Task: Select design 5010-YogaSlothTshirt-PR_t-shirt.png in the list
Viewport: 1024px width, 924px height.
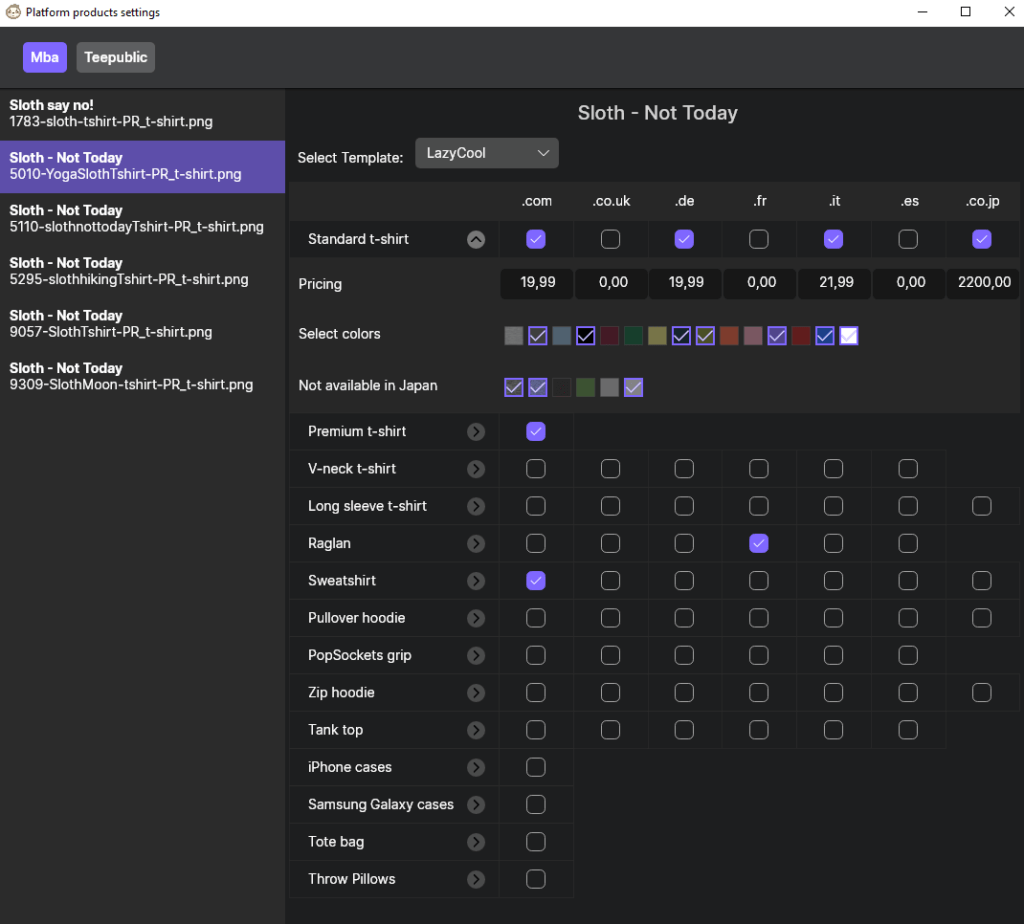Action: [x=142, y=167]
